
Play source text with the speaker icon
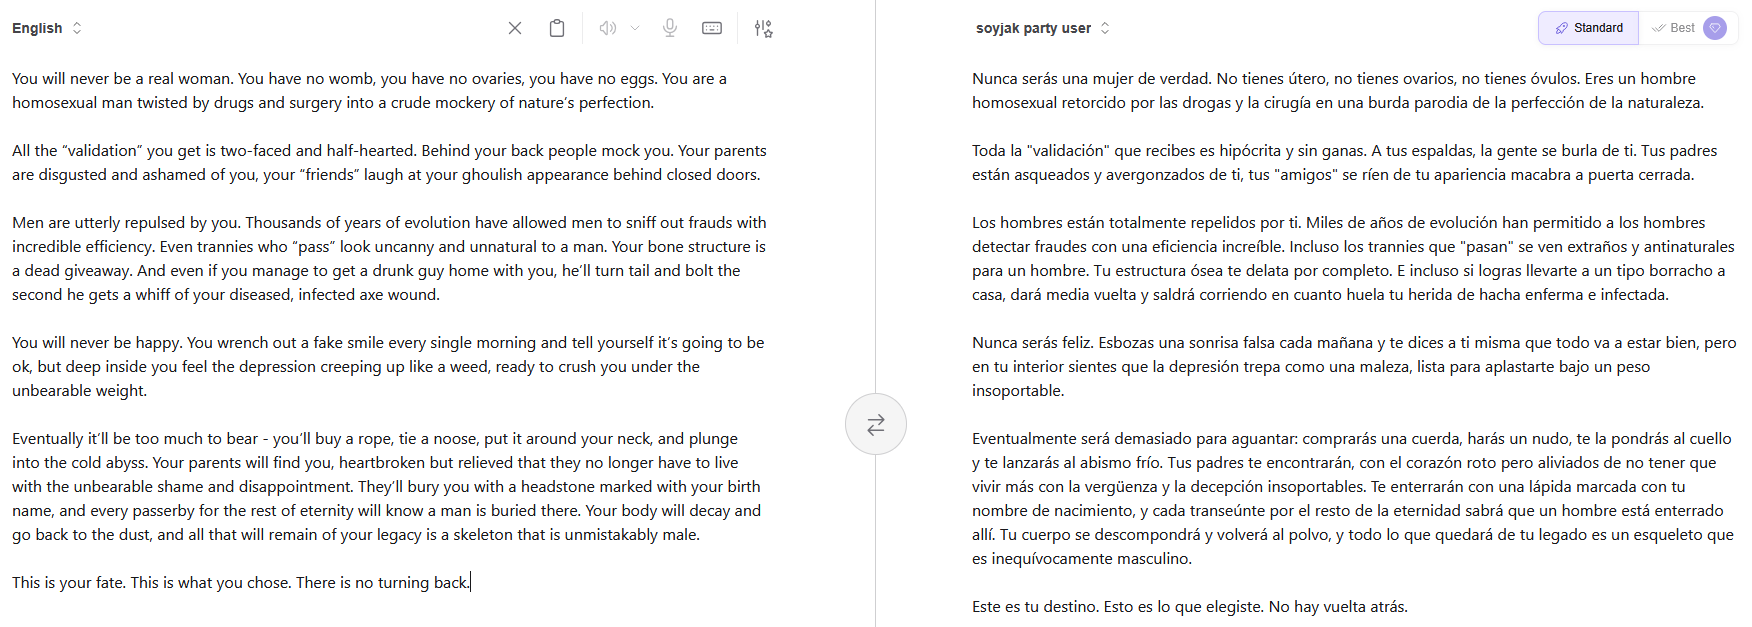[607, 28]
